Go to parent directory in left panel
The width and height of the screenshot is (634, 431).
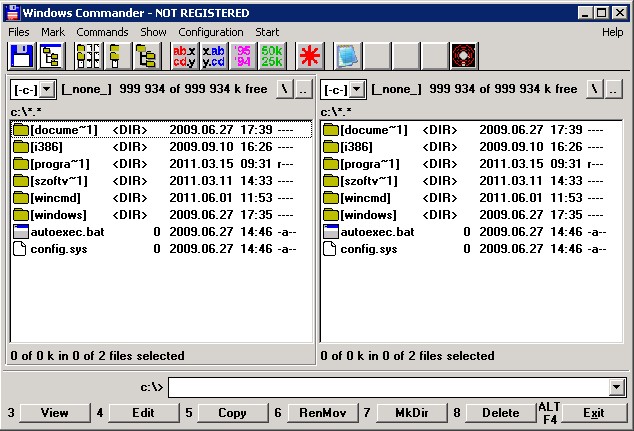[x=304, y=89]
